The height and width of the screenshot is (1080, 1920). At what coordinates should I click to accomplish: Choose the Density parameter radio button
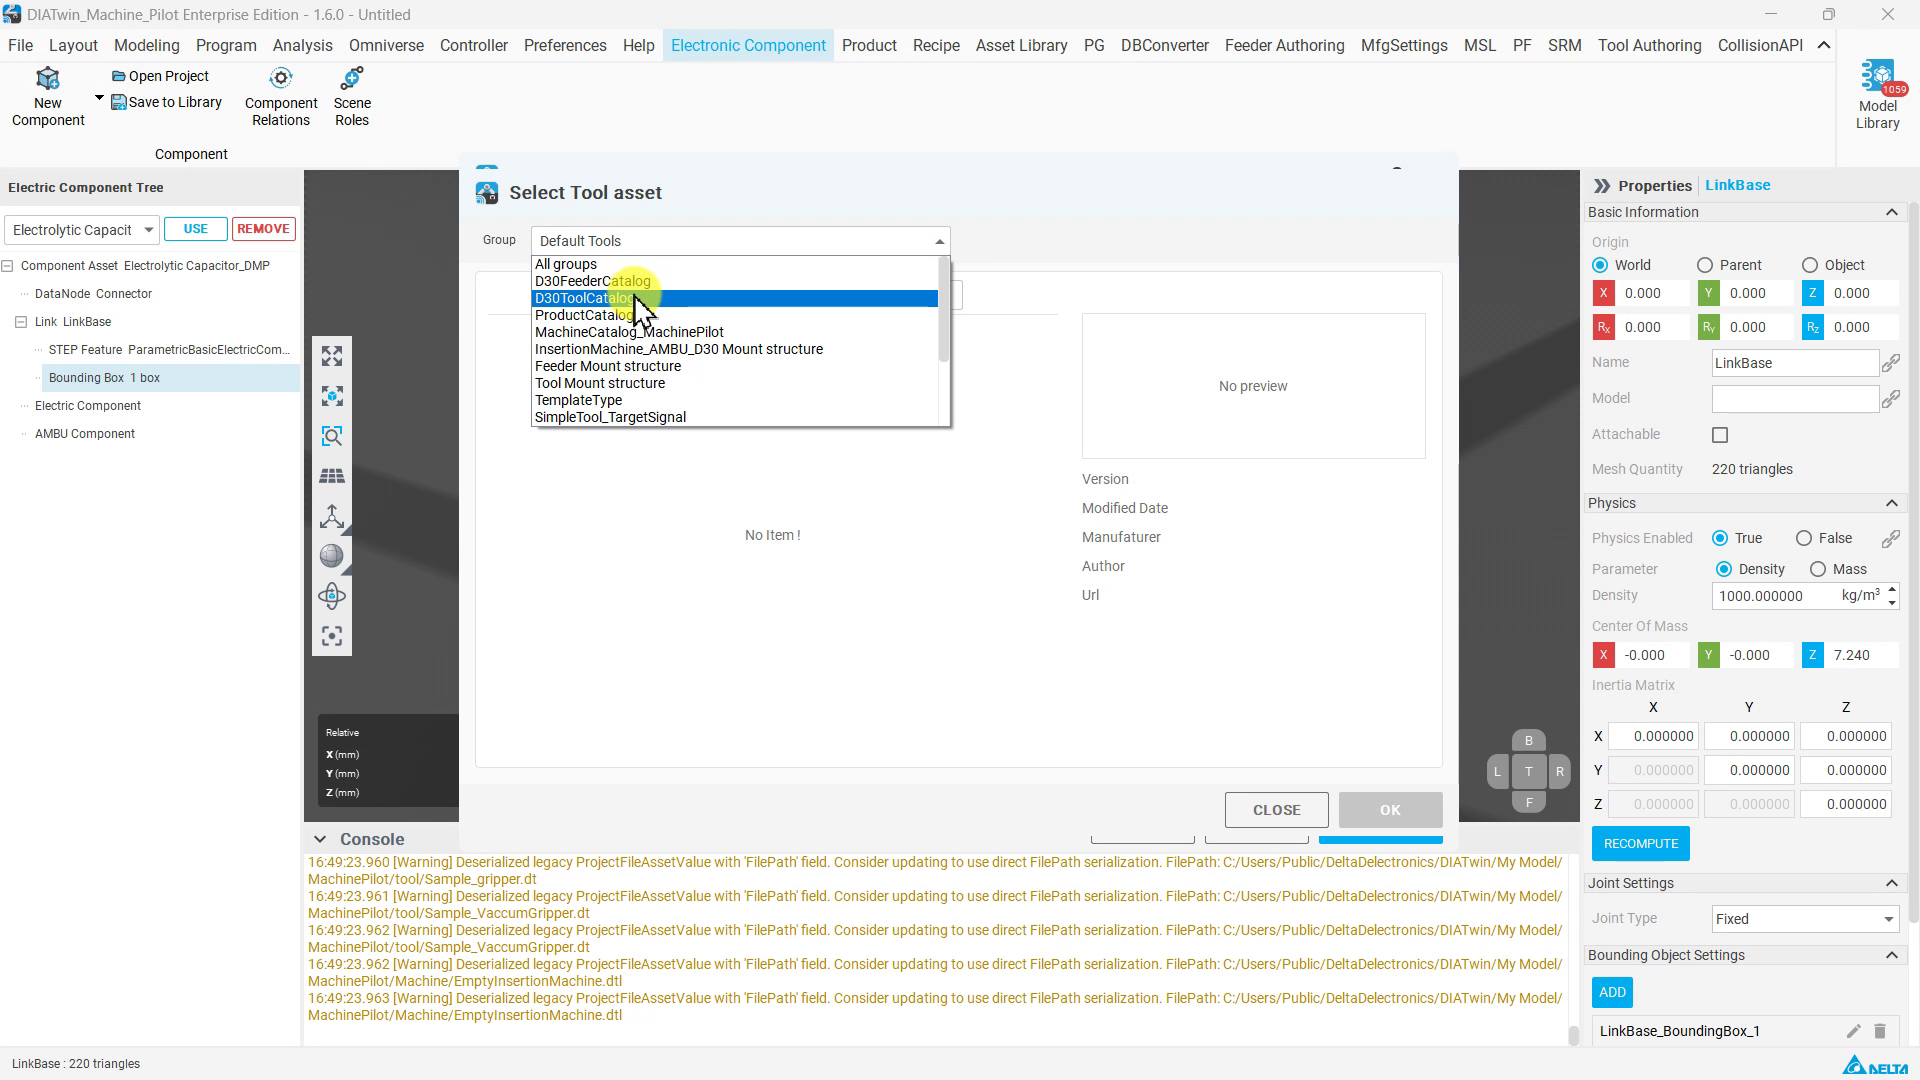tap(1724, 569)
